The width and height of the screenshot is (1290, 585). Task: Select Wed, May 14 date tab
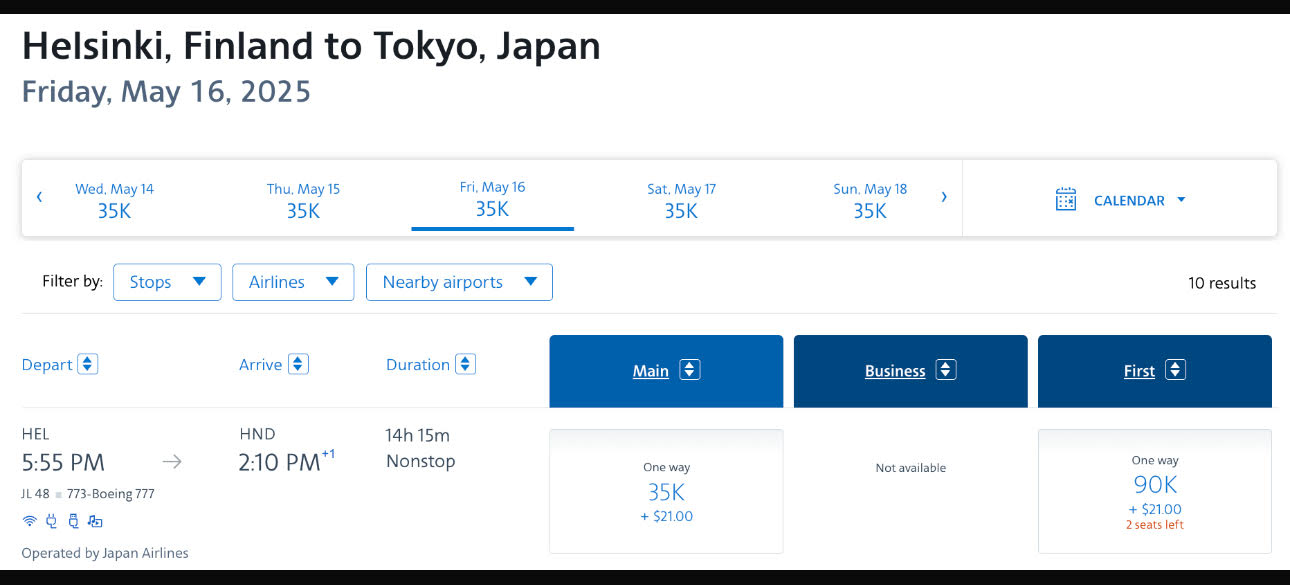coord(114,199)
